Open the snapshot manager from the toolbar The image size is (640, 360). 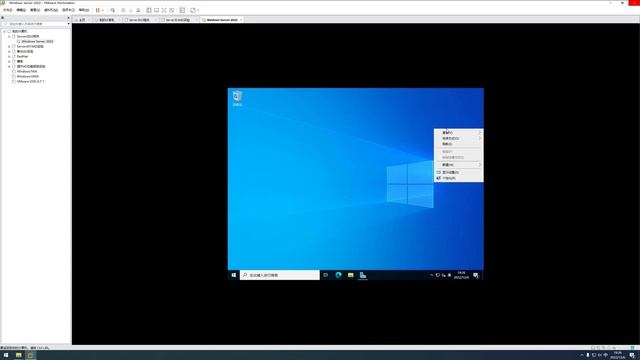pyautogui.click(x=138, y=10)
